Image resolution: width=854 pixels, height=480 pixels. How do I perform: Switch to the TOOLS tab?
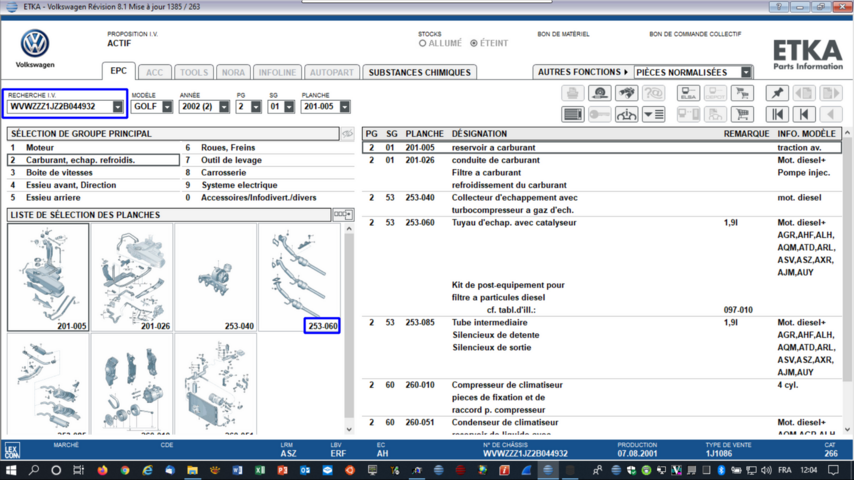[194, 72]
